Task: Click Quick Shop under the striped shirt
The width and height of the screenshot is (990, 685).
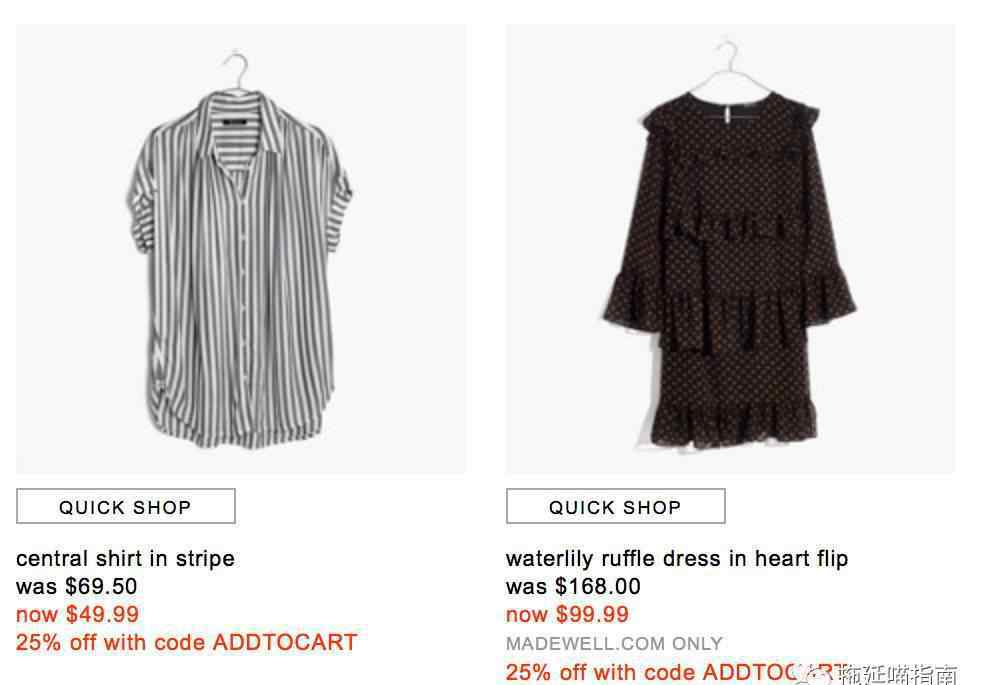Action: (126, 506)
